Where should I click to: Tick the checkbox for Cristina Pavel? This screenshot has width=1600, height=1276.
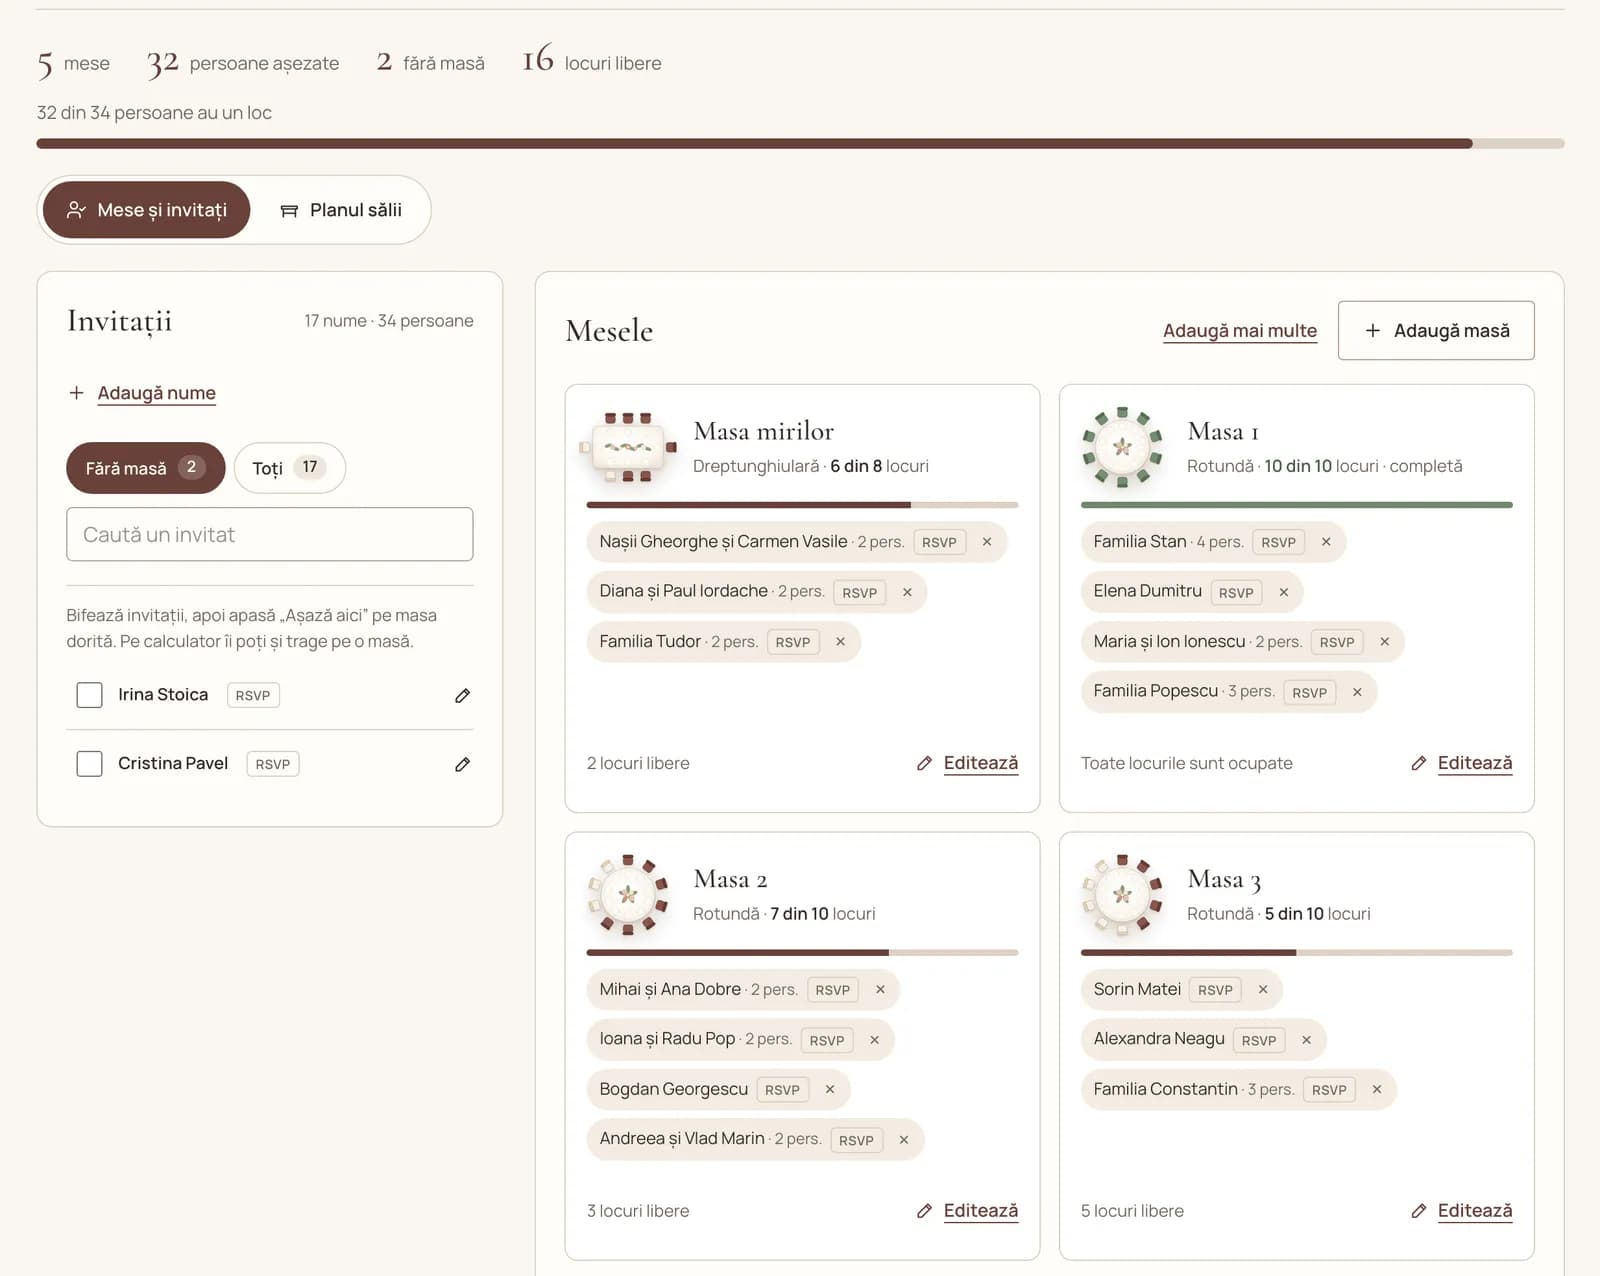(89, 764)
